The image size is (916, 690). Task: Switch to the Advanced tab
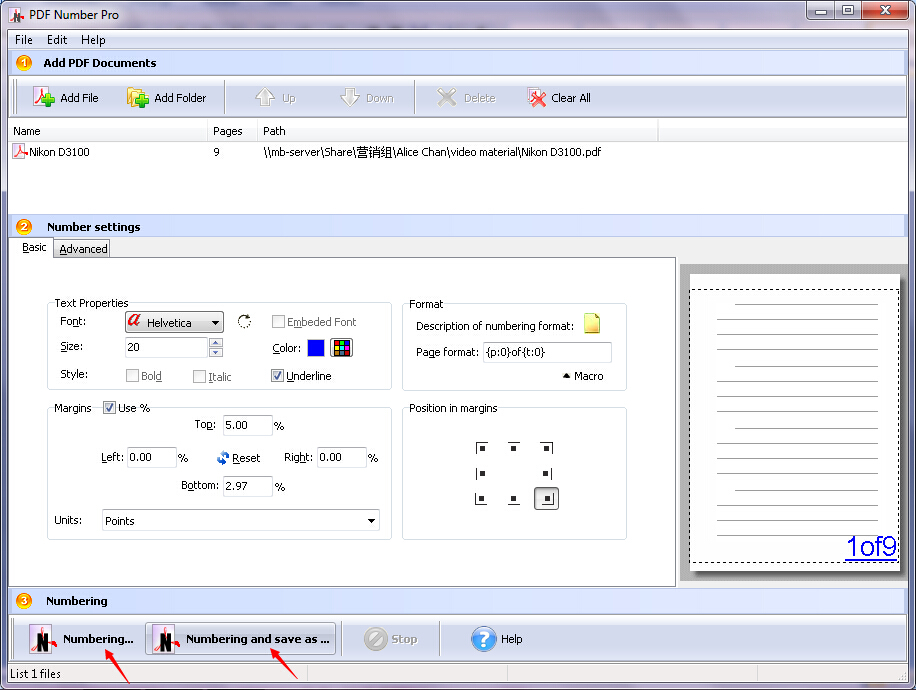83,249
